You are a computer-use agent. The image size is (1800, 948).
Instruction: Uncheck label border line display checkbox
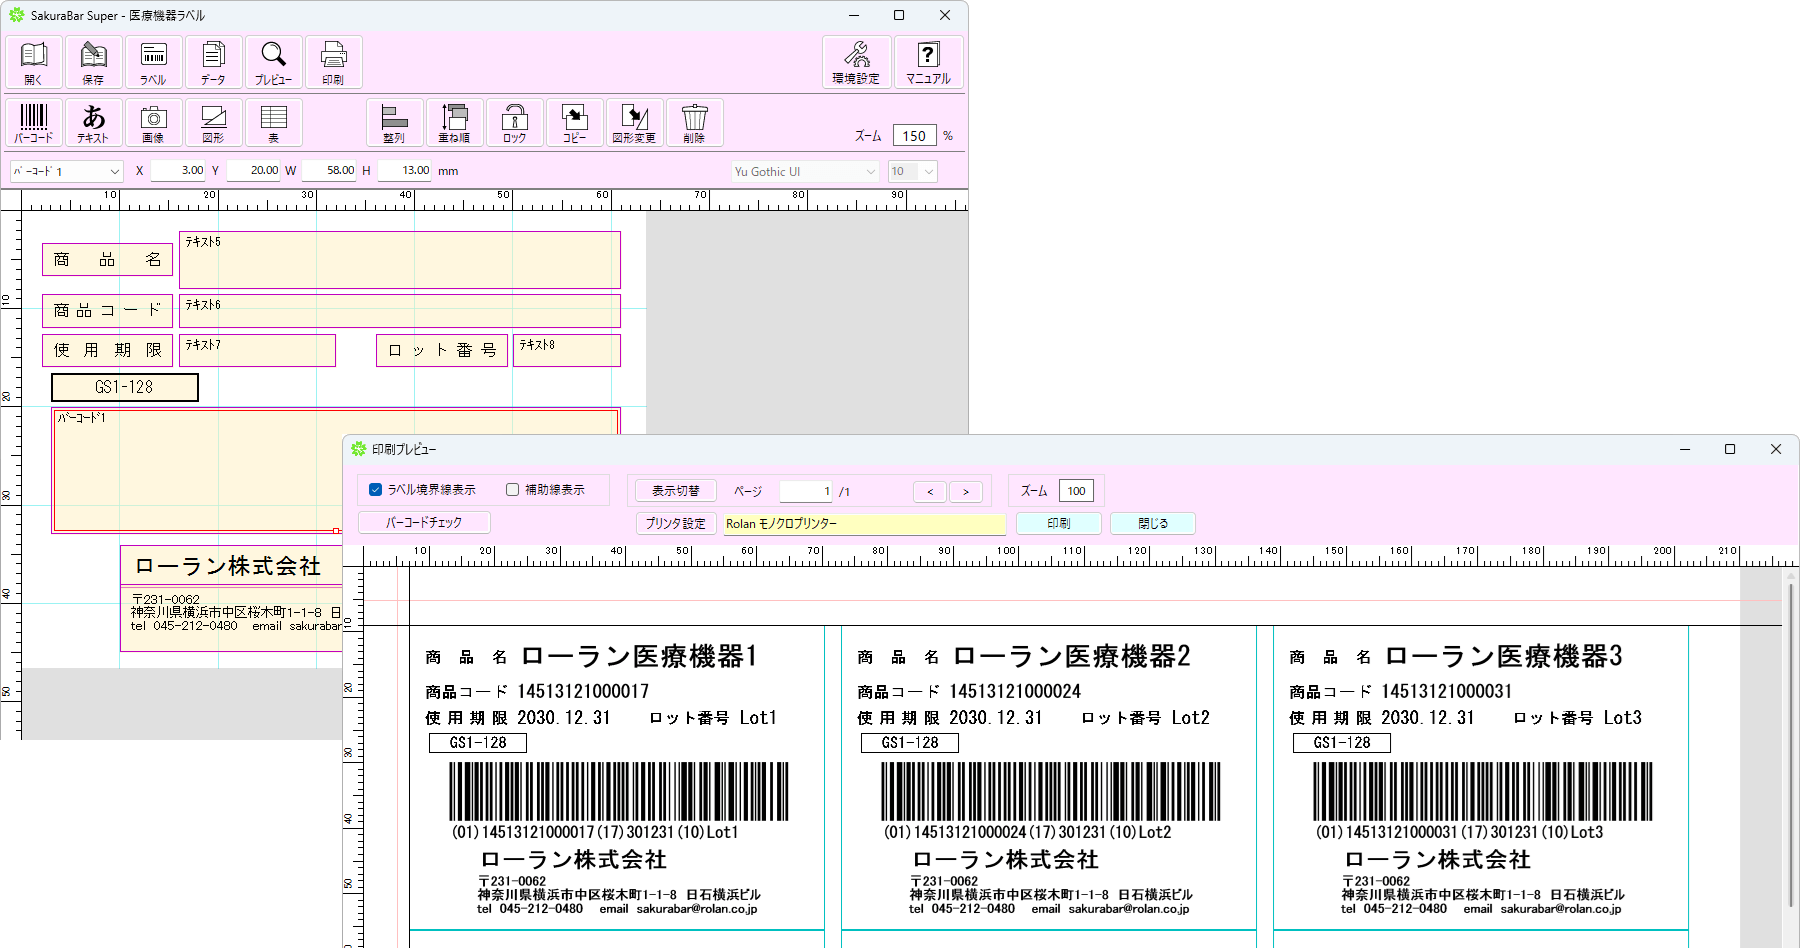click(x=376, y=490)
